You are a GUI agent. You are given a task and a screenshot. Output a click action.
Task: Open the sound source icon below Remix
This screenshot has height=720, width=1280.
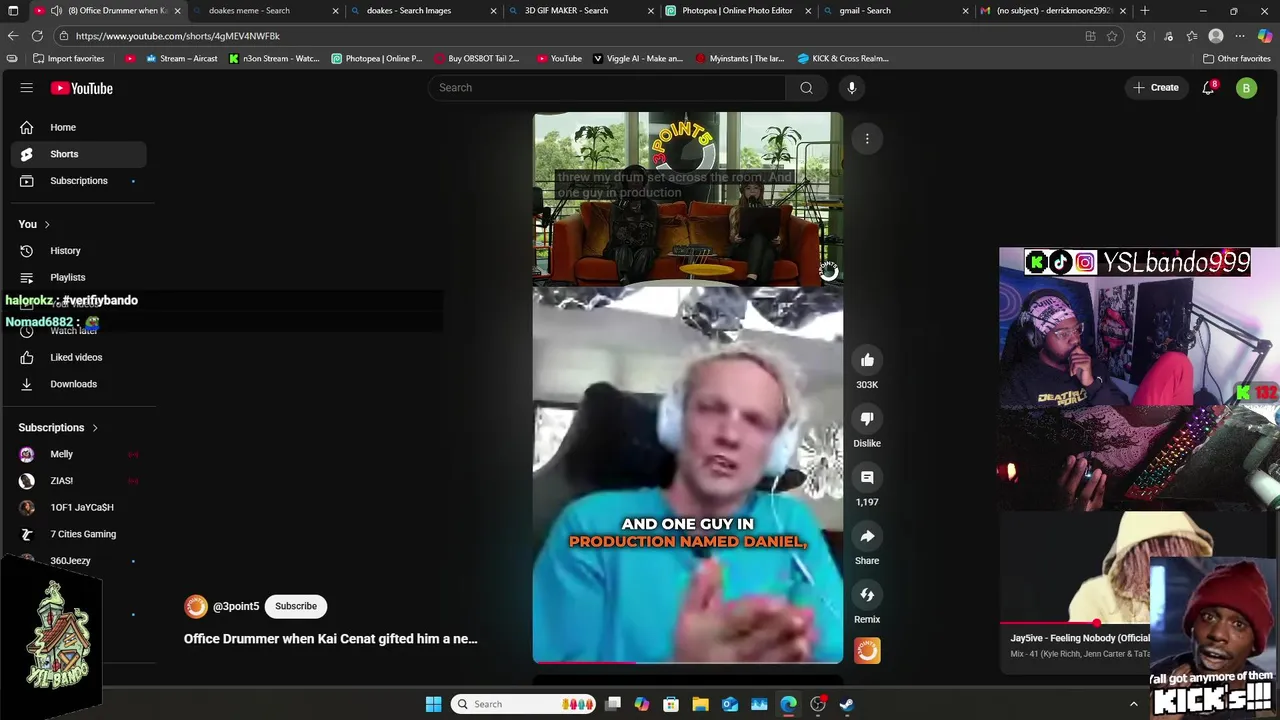click(867, 651)
